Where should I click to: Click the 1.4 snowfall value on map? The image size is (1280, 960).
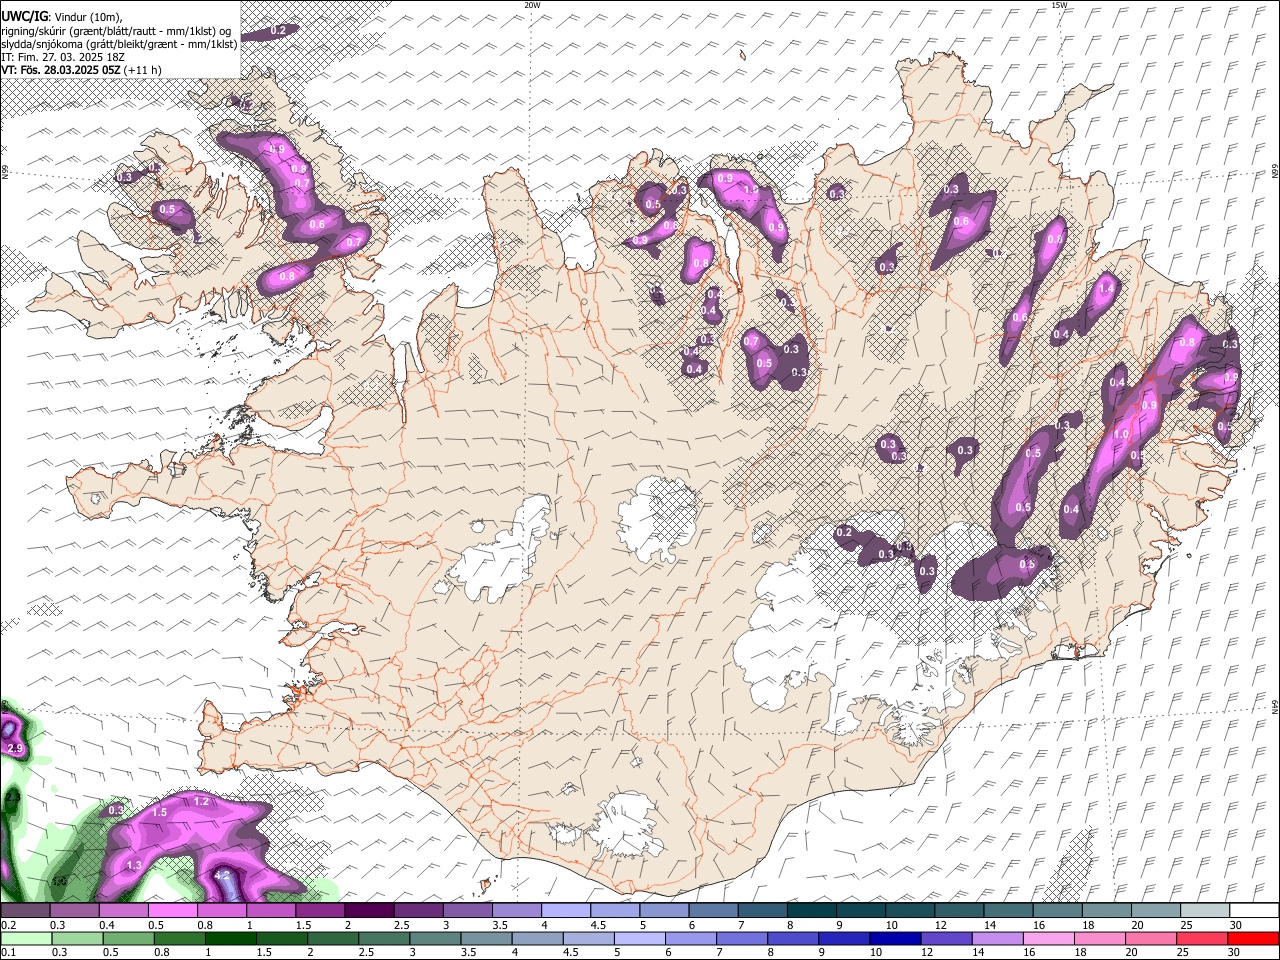pyautogui.click(x=1106, y=288)
